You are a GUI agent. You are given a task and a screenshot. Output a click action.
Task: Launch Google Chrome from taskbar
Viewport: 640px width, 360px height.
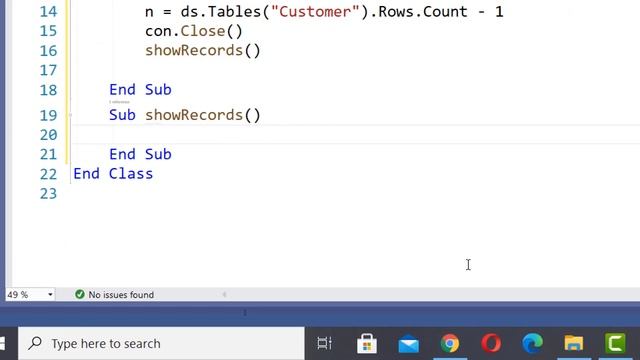(x=450, y=344)
